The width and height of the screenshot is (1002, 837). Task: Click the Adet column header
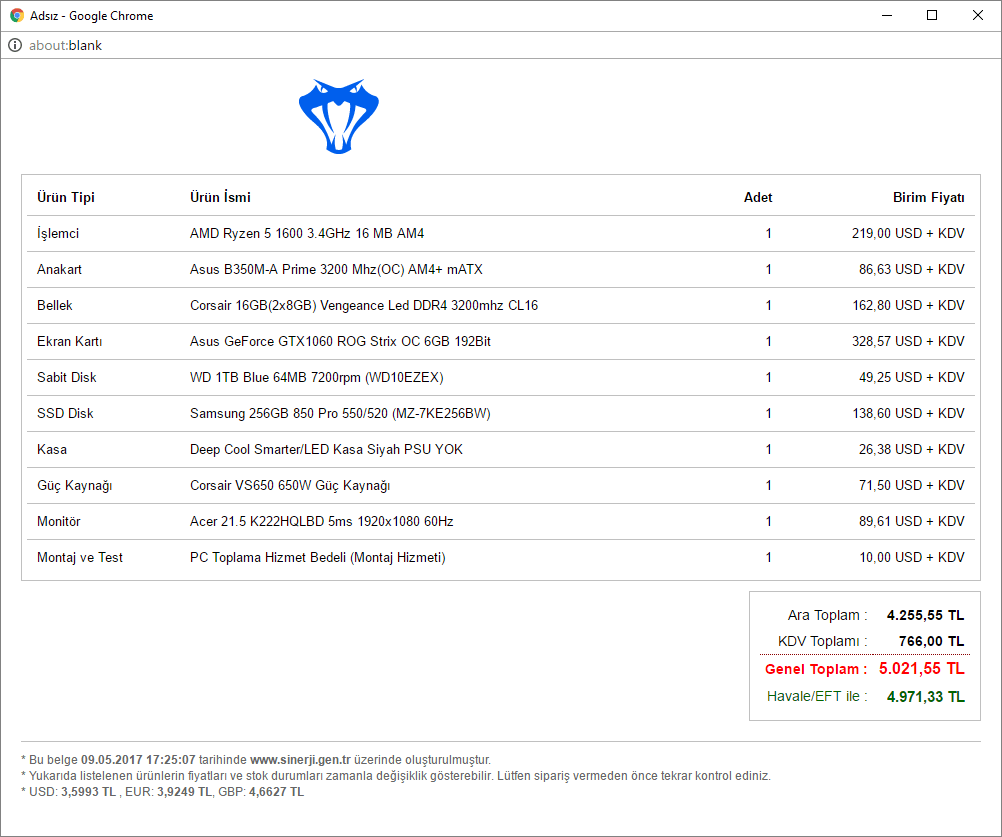click(758, 197)
